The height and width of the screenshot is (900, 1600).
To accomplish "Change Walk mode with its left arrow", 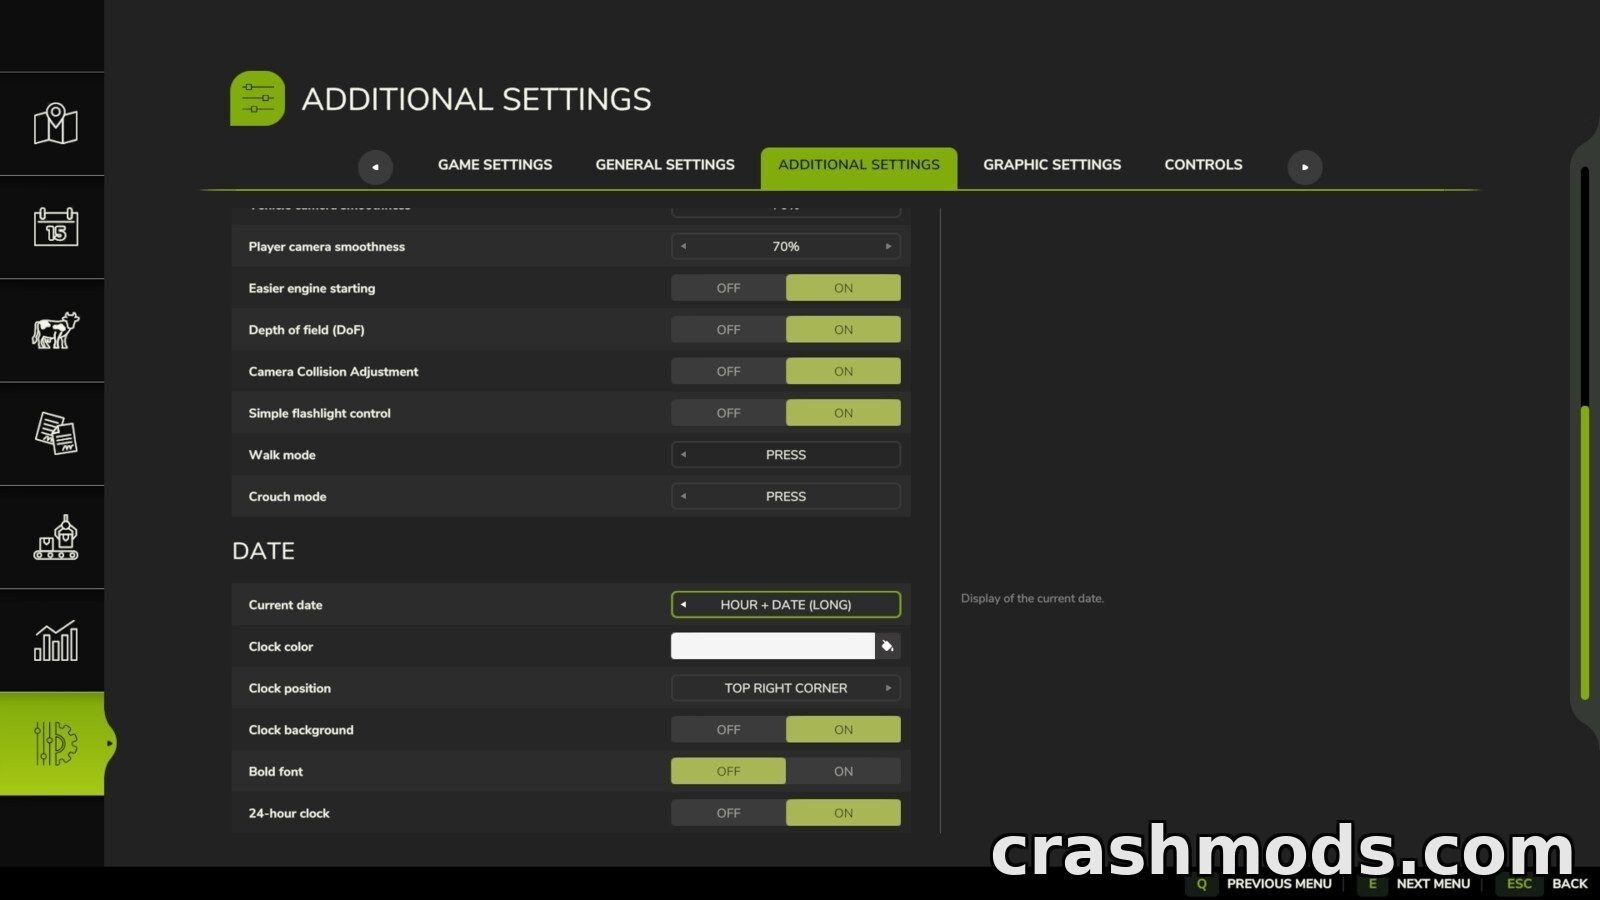I will tap(683, 455).
